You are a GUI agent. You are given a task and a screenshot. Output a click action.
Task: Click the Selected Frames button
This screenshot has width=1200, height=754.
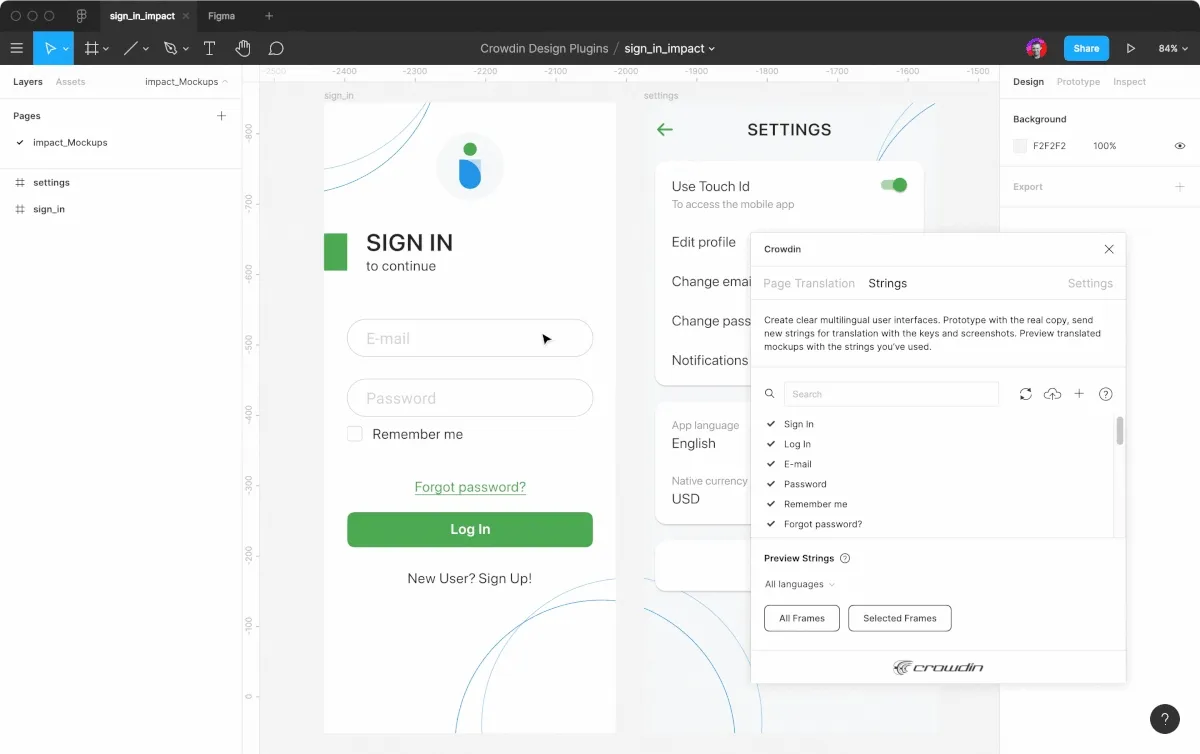coord(899,618)
